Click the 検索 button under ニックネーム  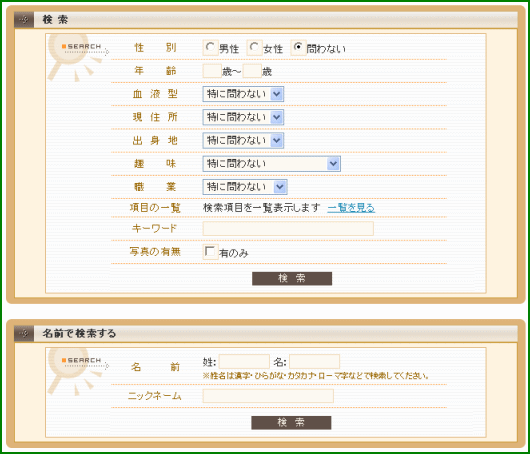(291, 423)
